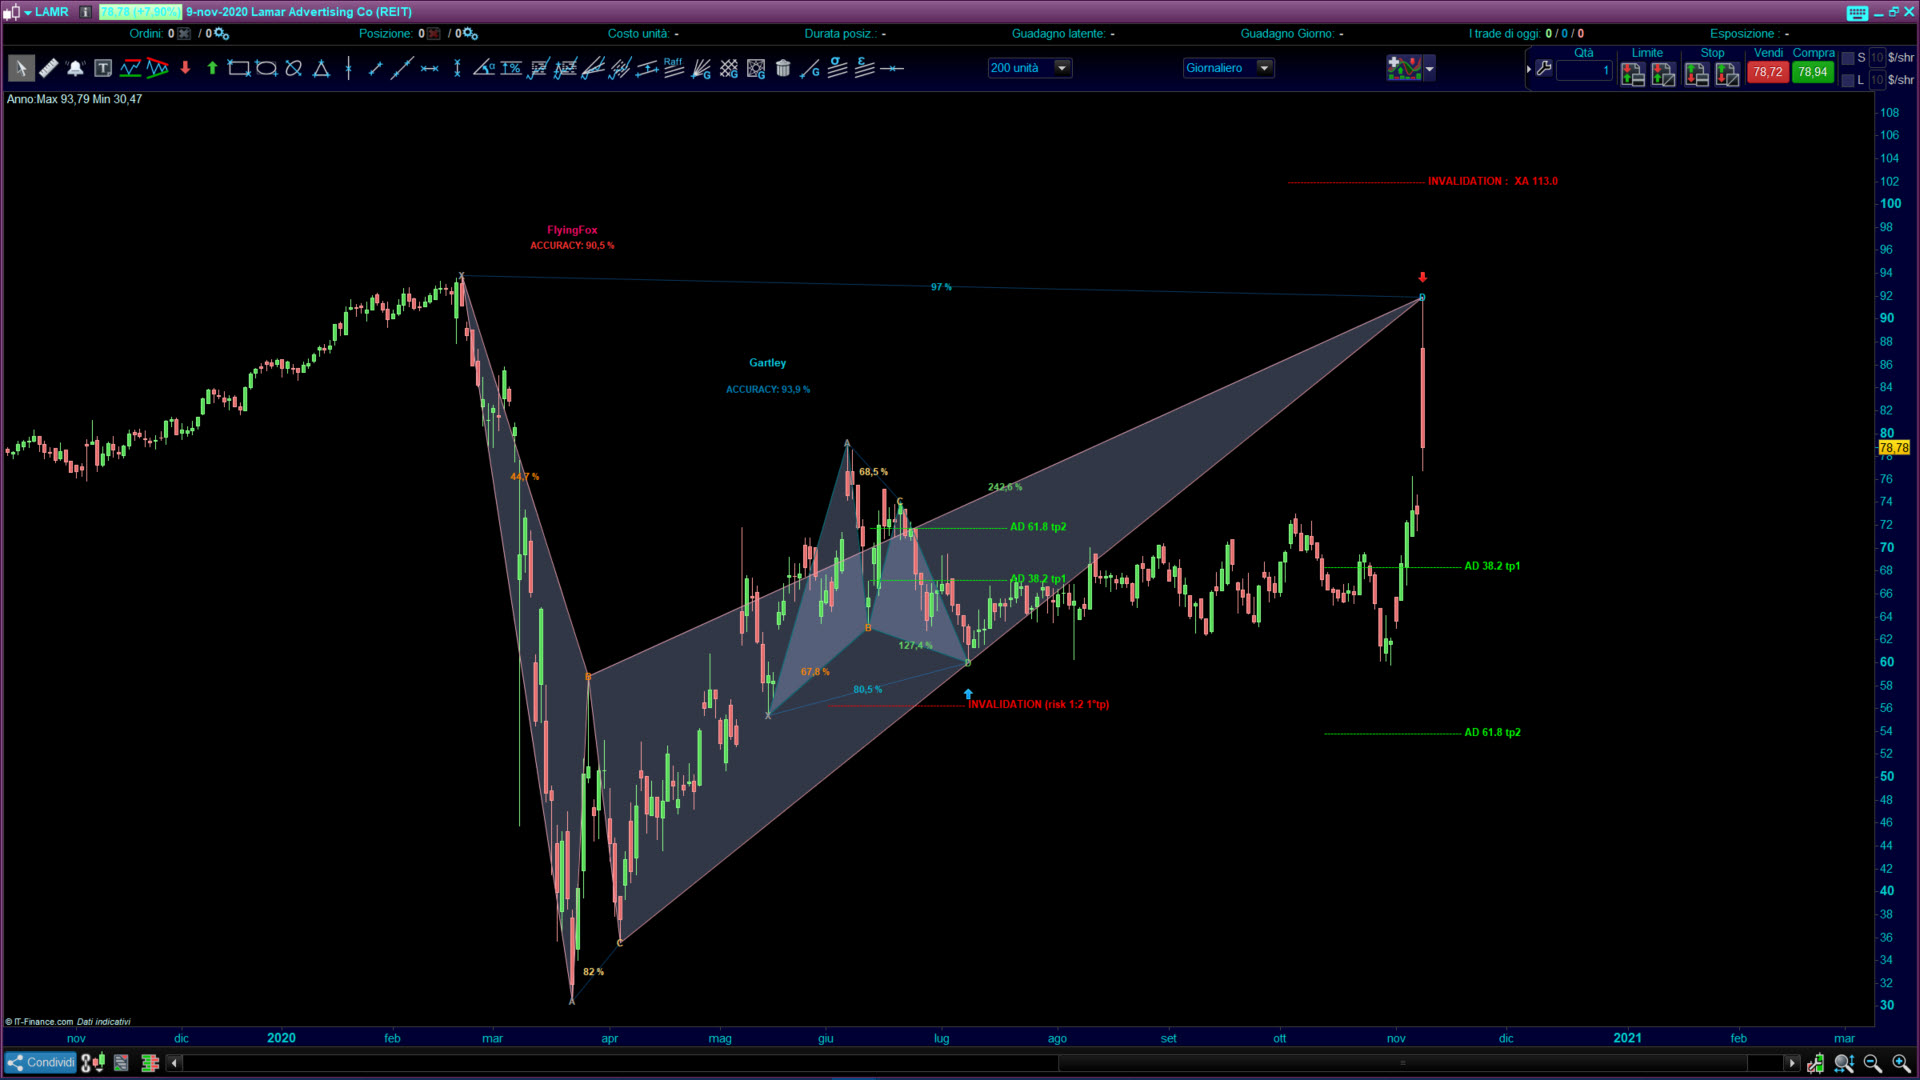Open the wrench order settings
The width and height of the screenshot is (1920, 1080).
pos(1544,69)
